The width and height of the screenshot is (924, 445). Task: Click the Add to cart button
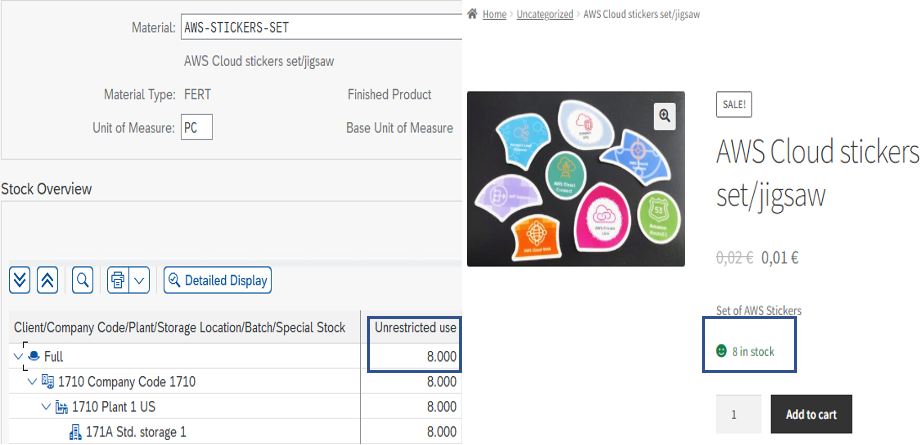811,414
